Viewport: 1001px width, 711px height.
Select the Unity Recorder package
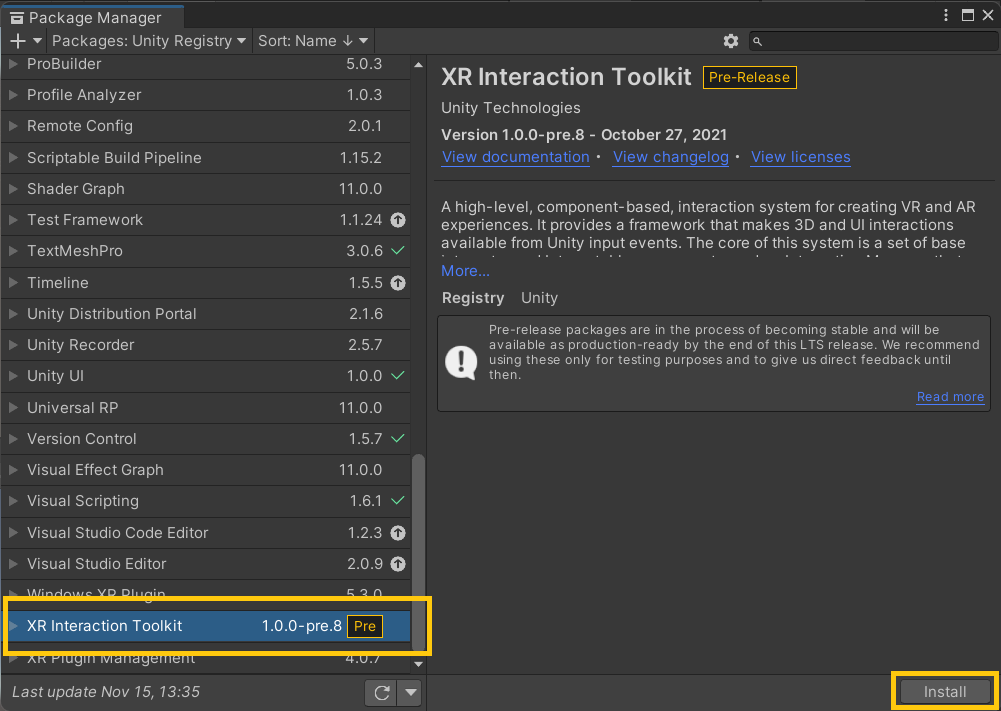(206, 345)
